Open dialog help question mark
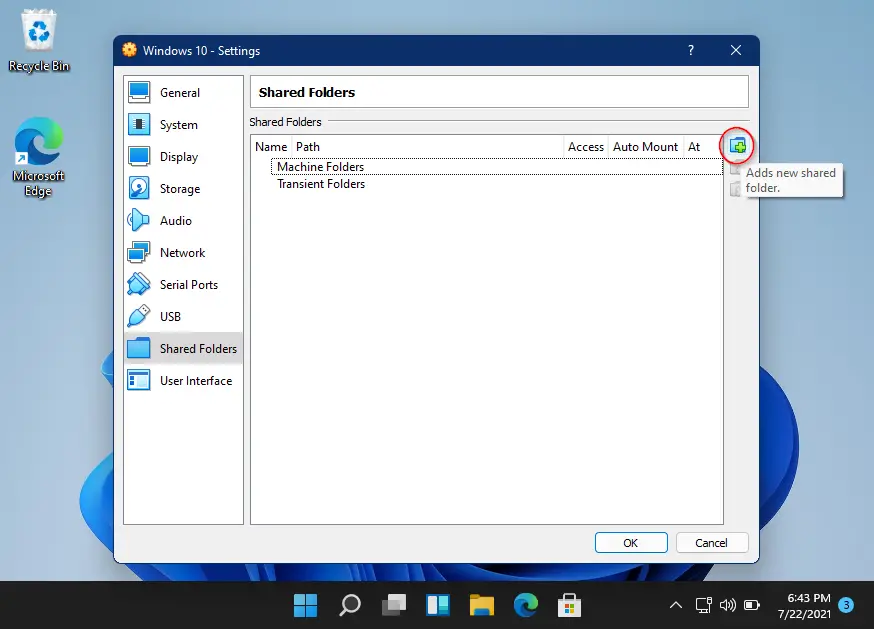874x629 pixels. pos(691,51)
